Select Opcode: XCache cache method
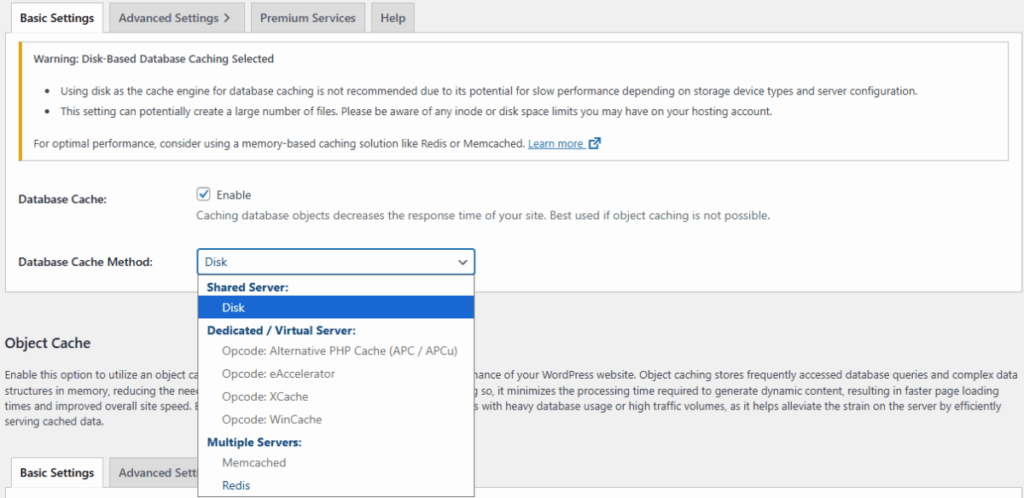 tap(264, 397)
